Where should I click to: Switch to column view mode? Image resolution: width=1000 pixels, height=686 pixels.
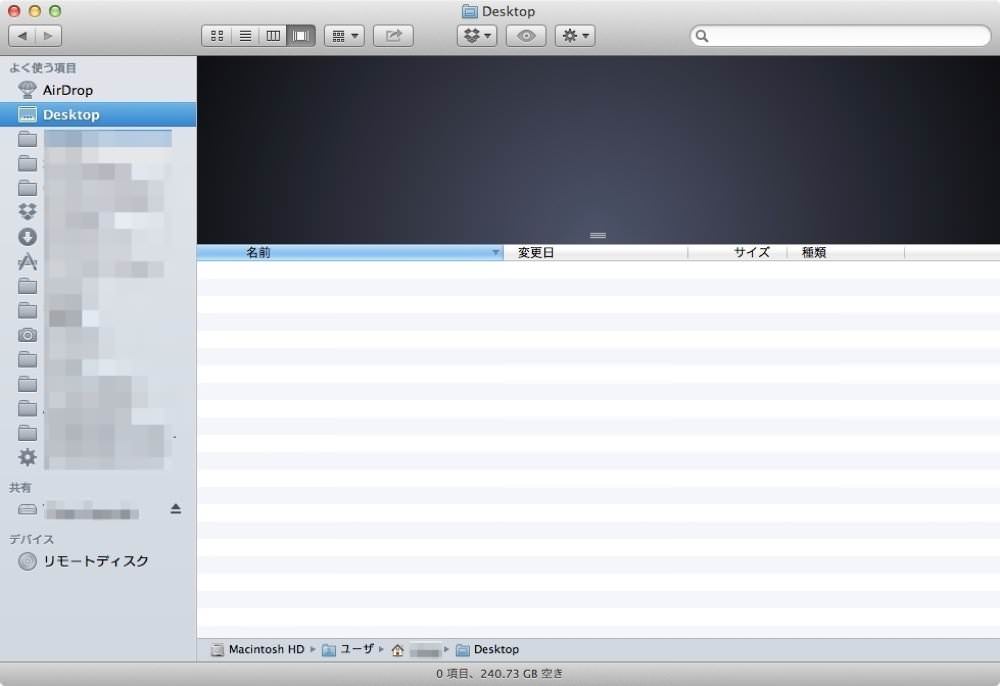(273, 36)
